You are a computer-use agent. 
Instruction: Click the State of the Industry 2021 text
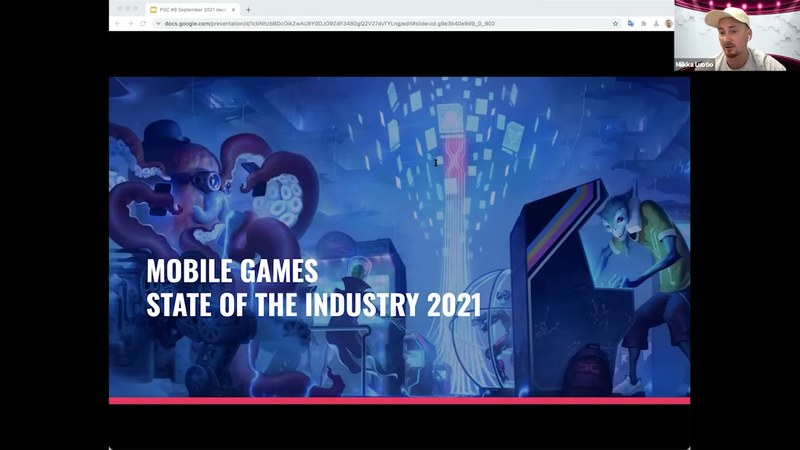[314, 304]
